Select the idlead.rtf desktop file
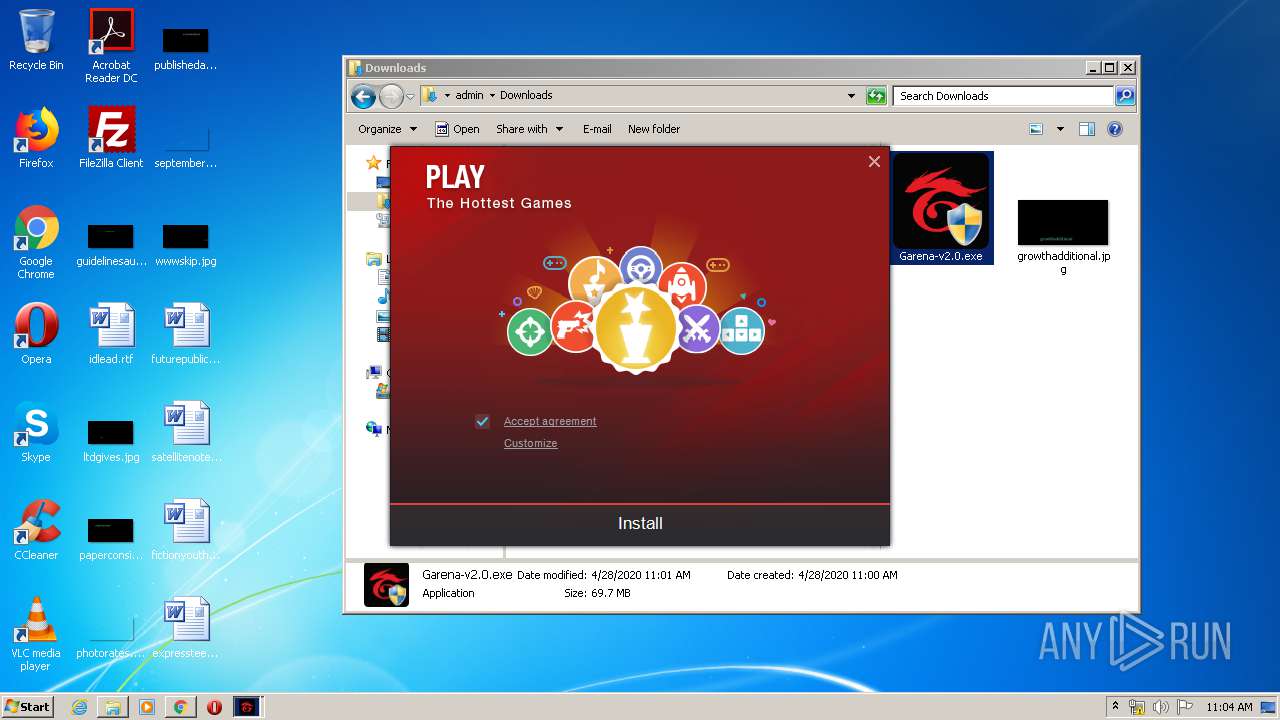 (111, 334)
